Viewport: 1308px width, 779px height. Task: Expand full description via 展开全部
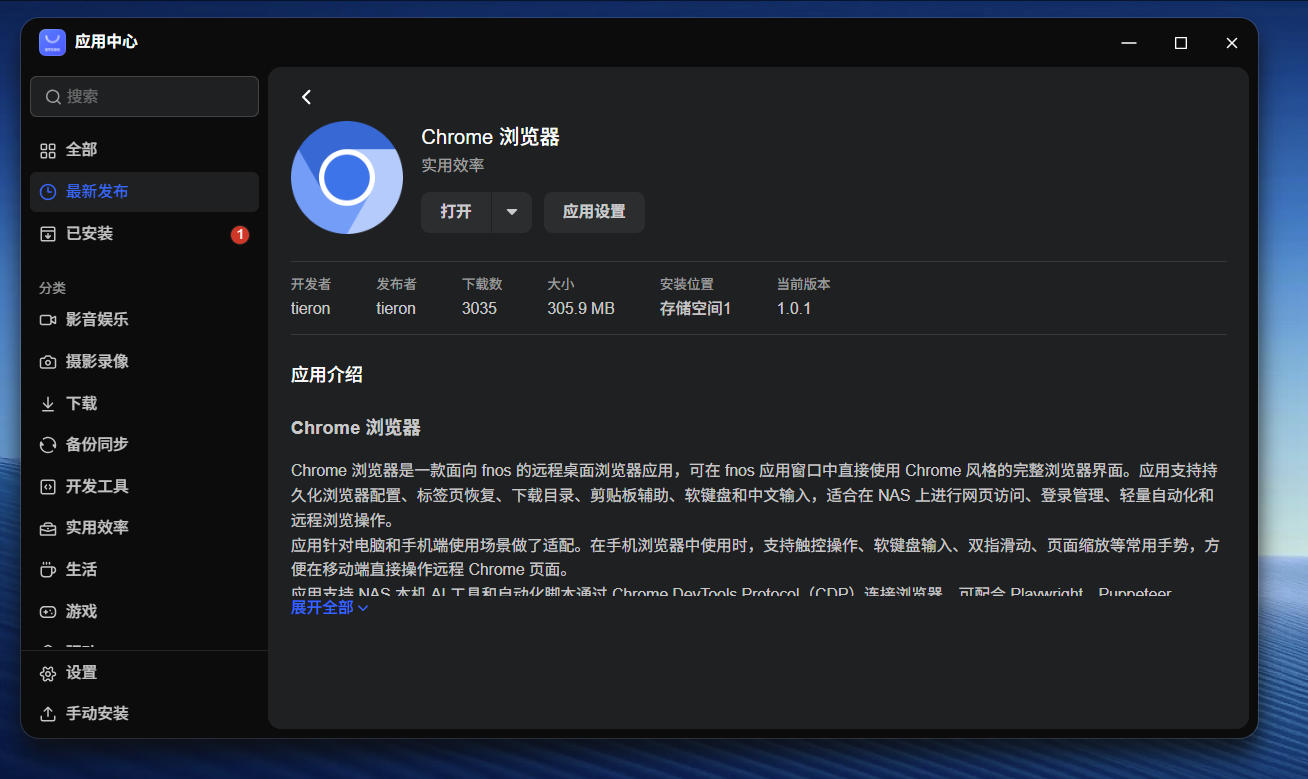330,607
